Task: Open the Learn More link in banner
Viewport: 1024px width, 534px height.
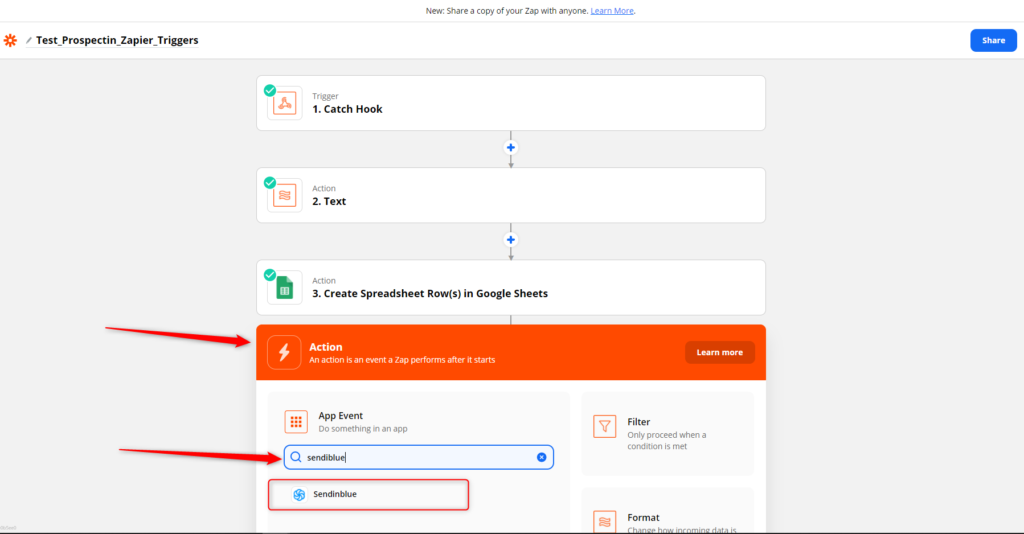Action: click(612, 10)
